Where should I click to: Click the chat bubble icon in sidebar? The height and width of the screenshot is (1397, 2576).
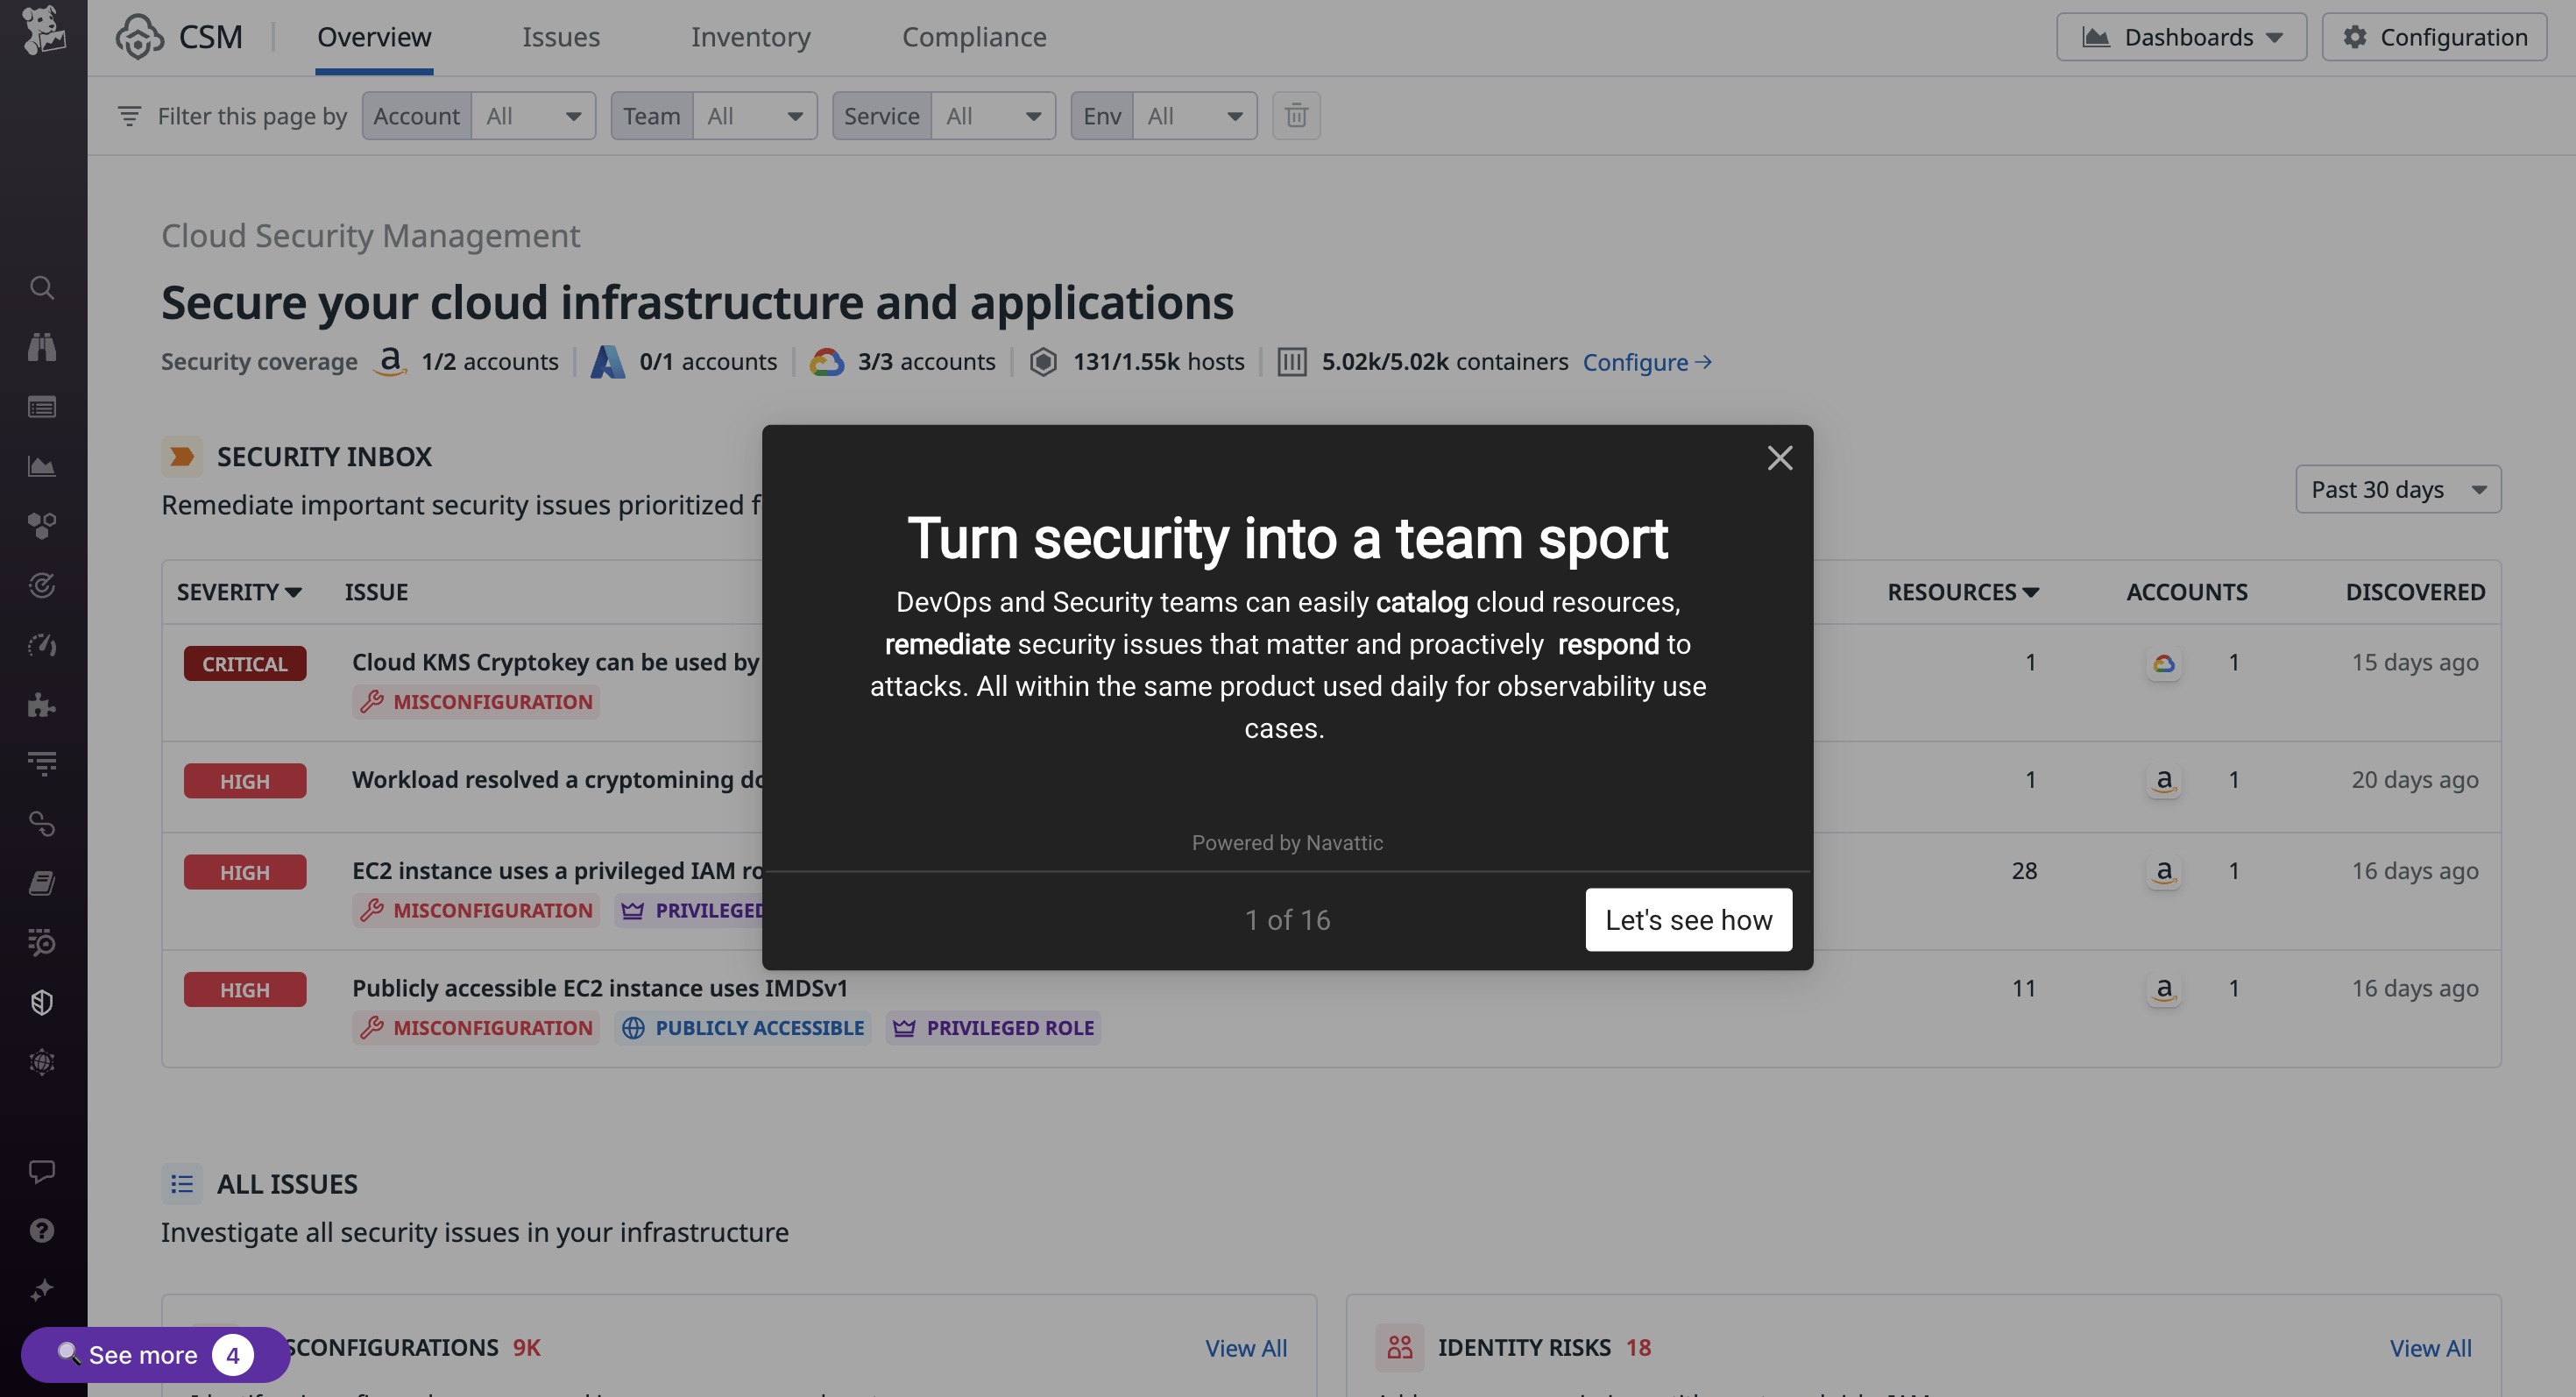(42, 1171)
